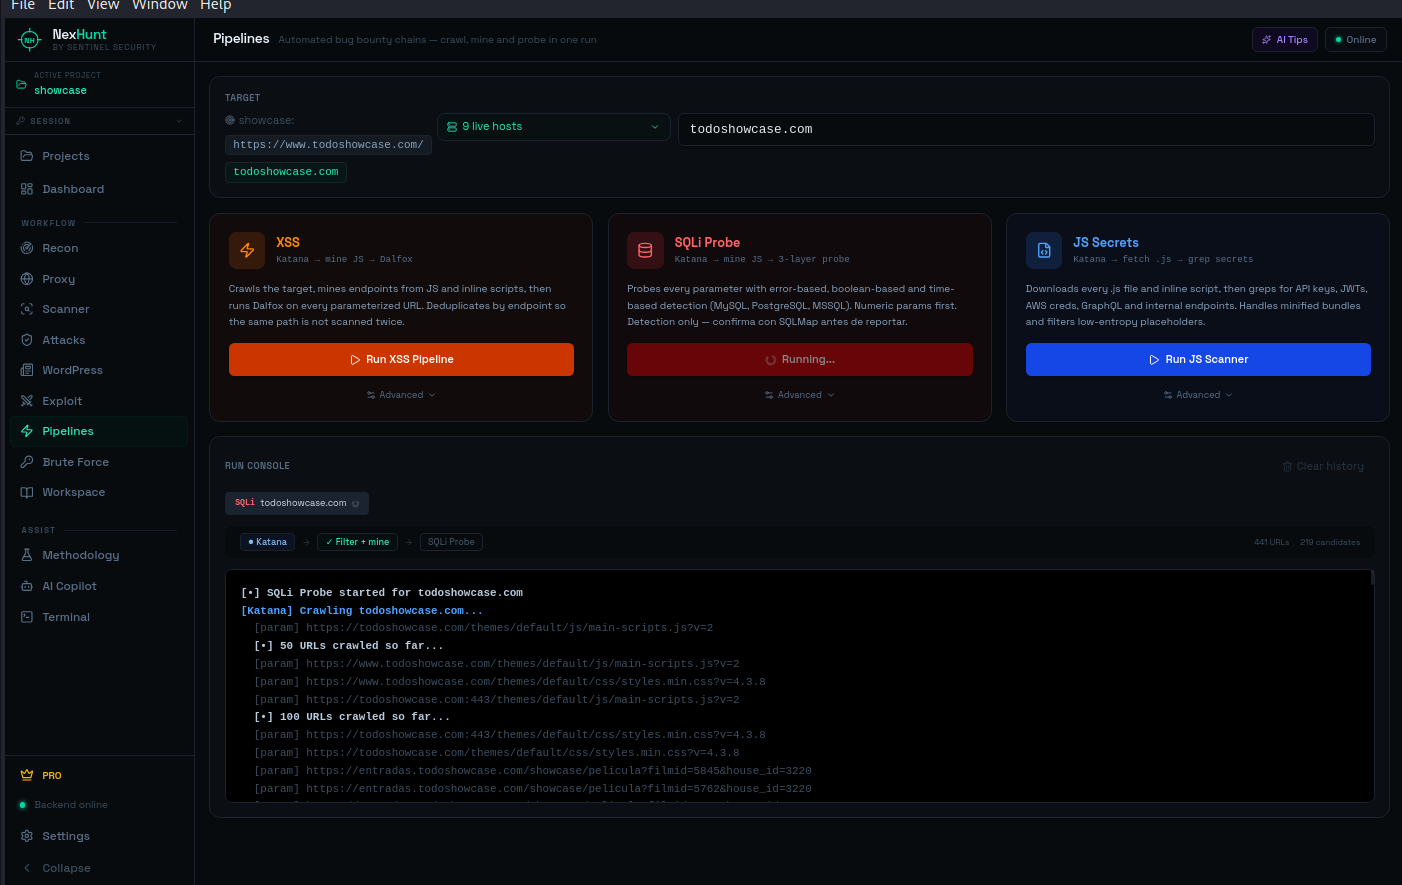Viewport: 1402px width, 885px height.
Task: Expand Advanced options under XSS
Action: tap(401, 395)
